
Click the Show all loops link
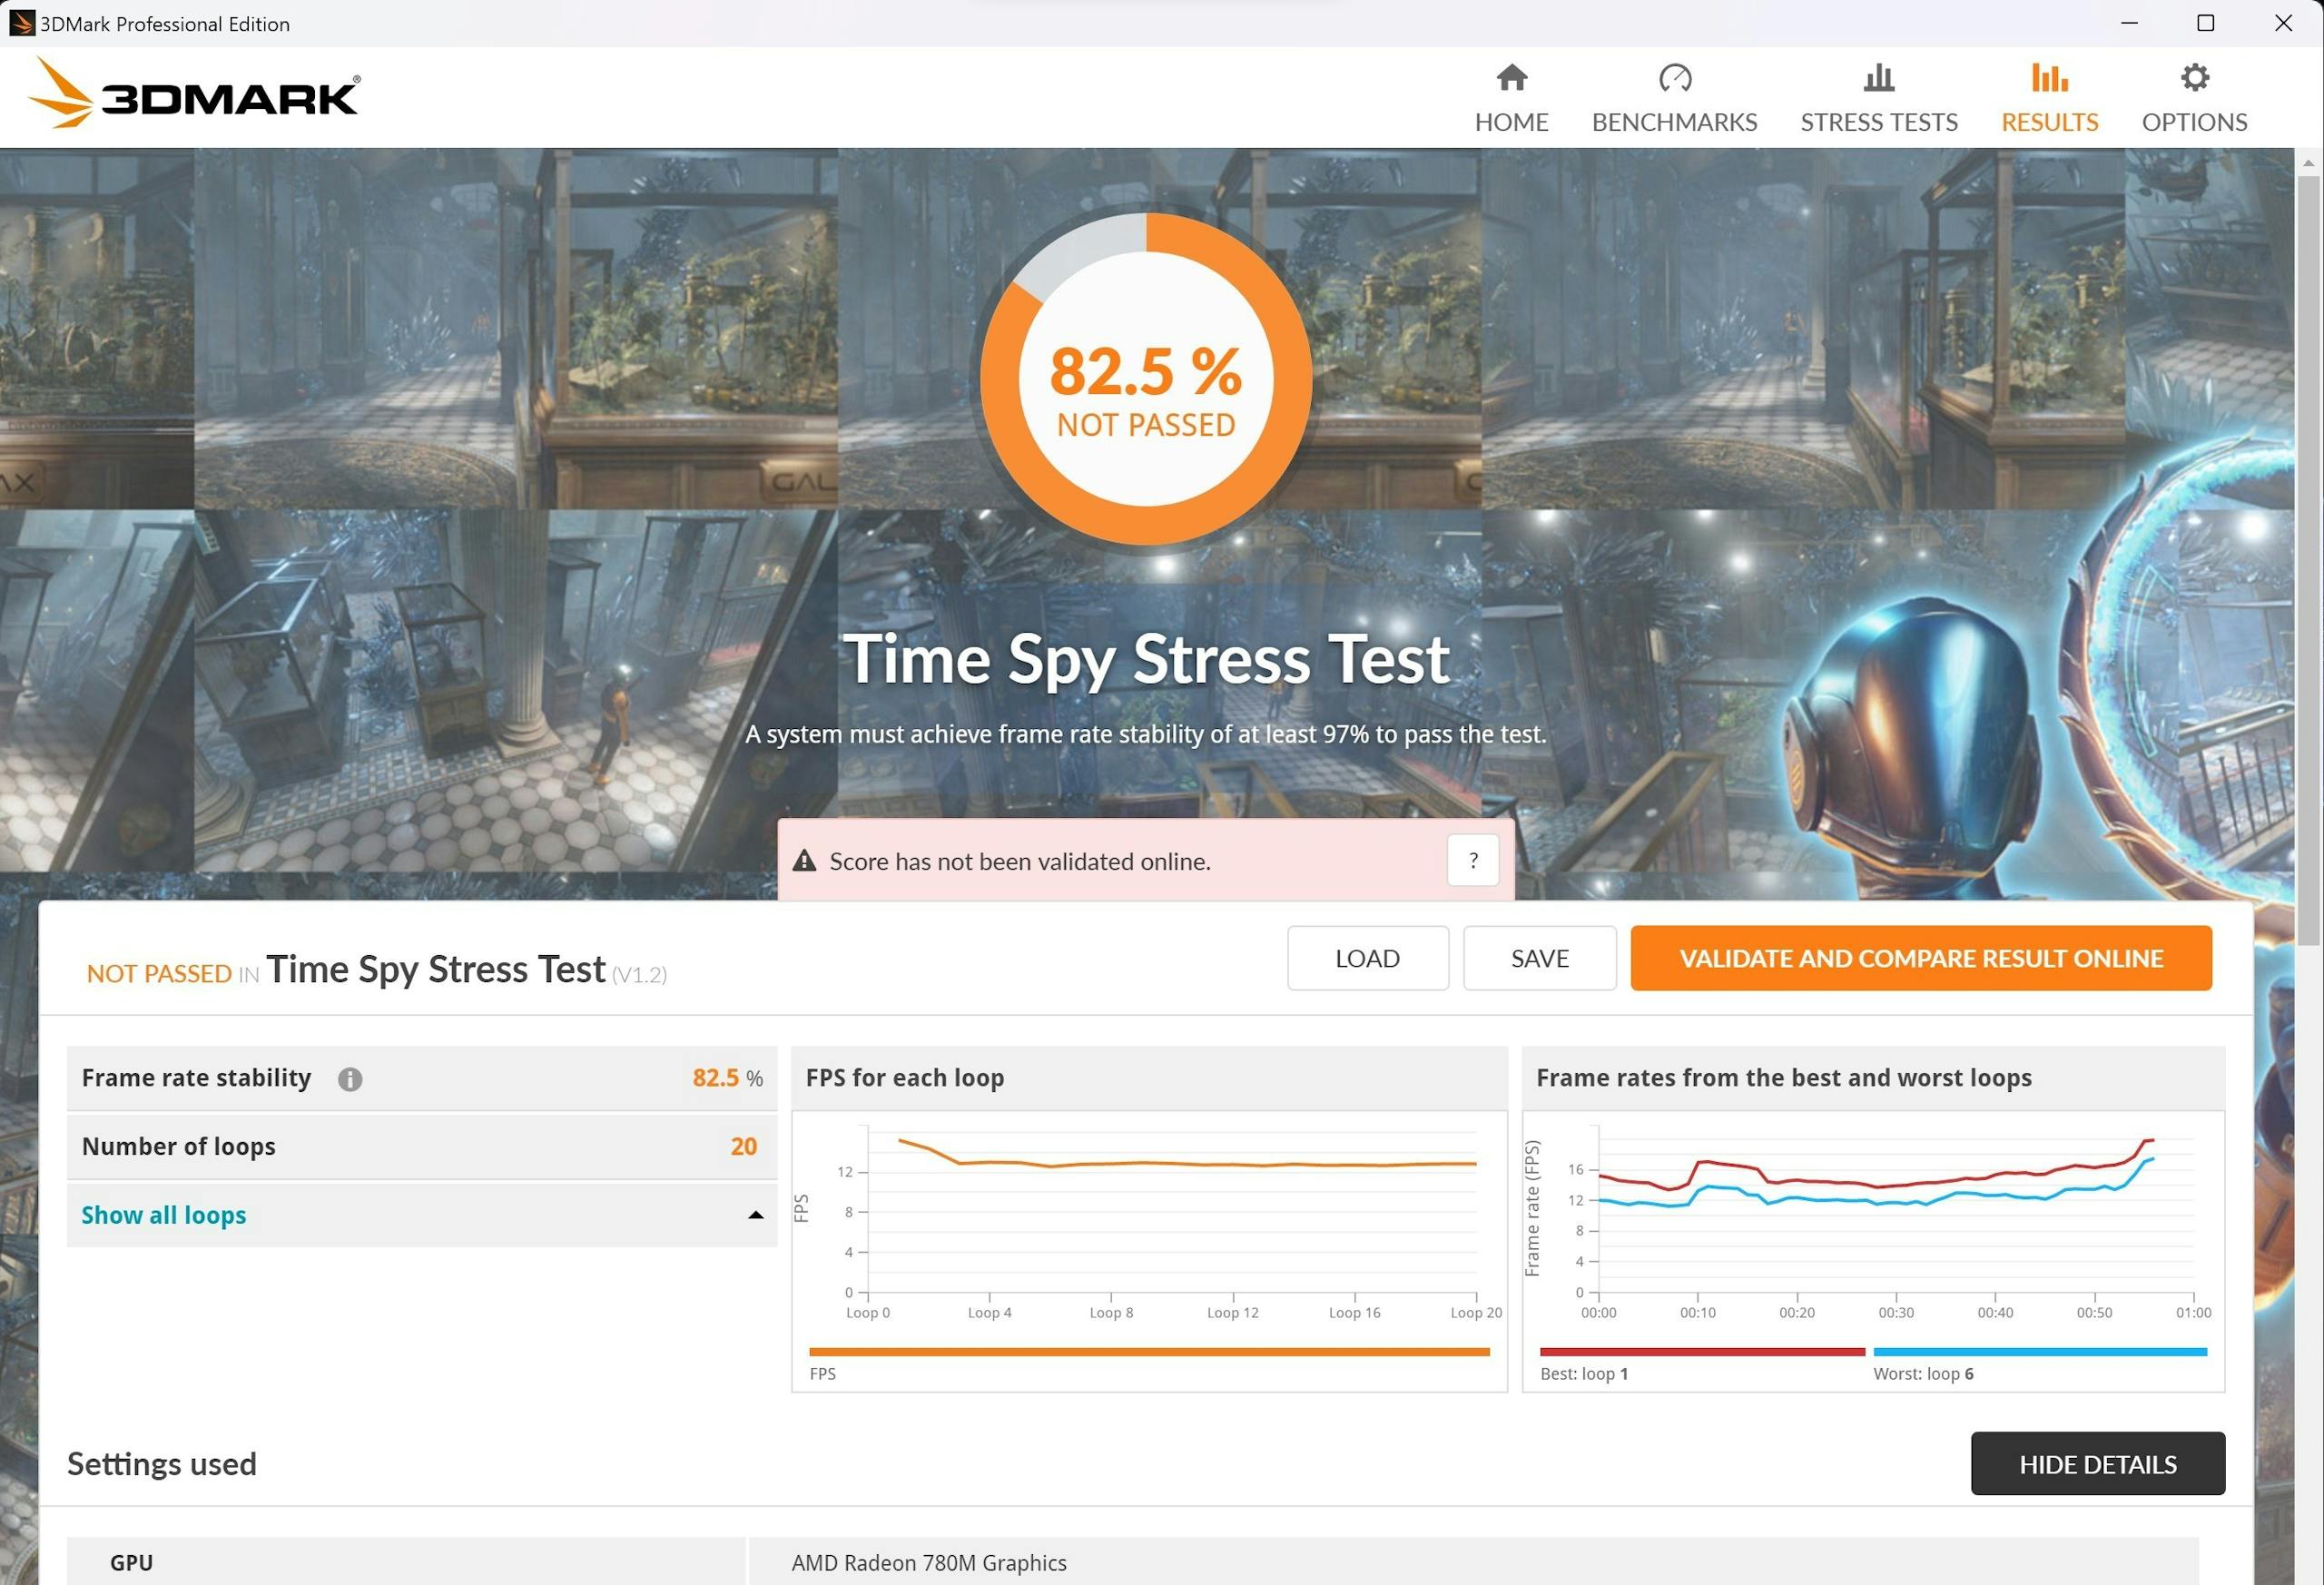[164, 1215]
